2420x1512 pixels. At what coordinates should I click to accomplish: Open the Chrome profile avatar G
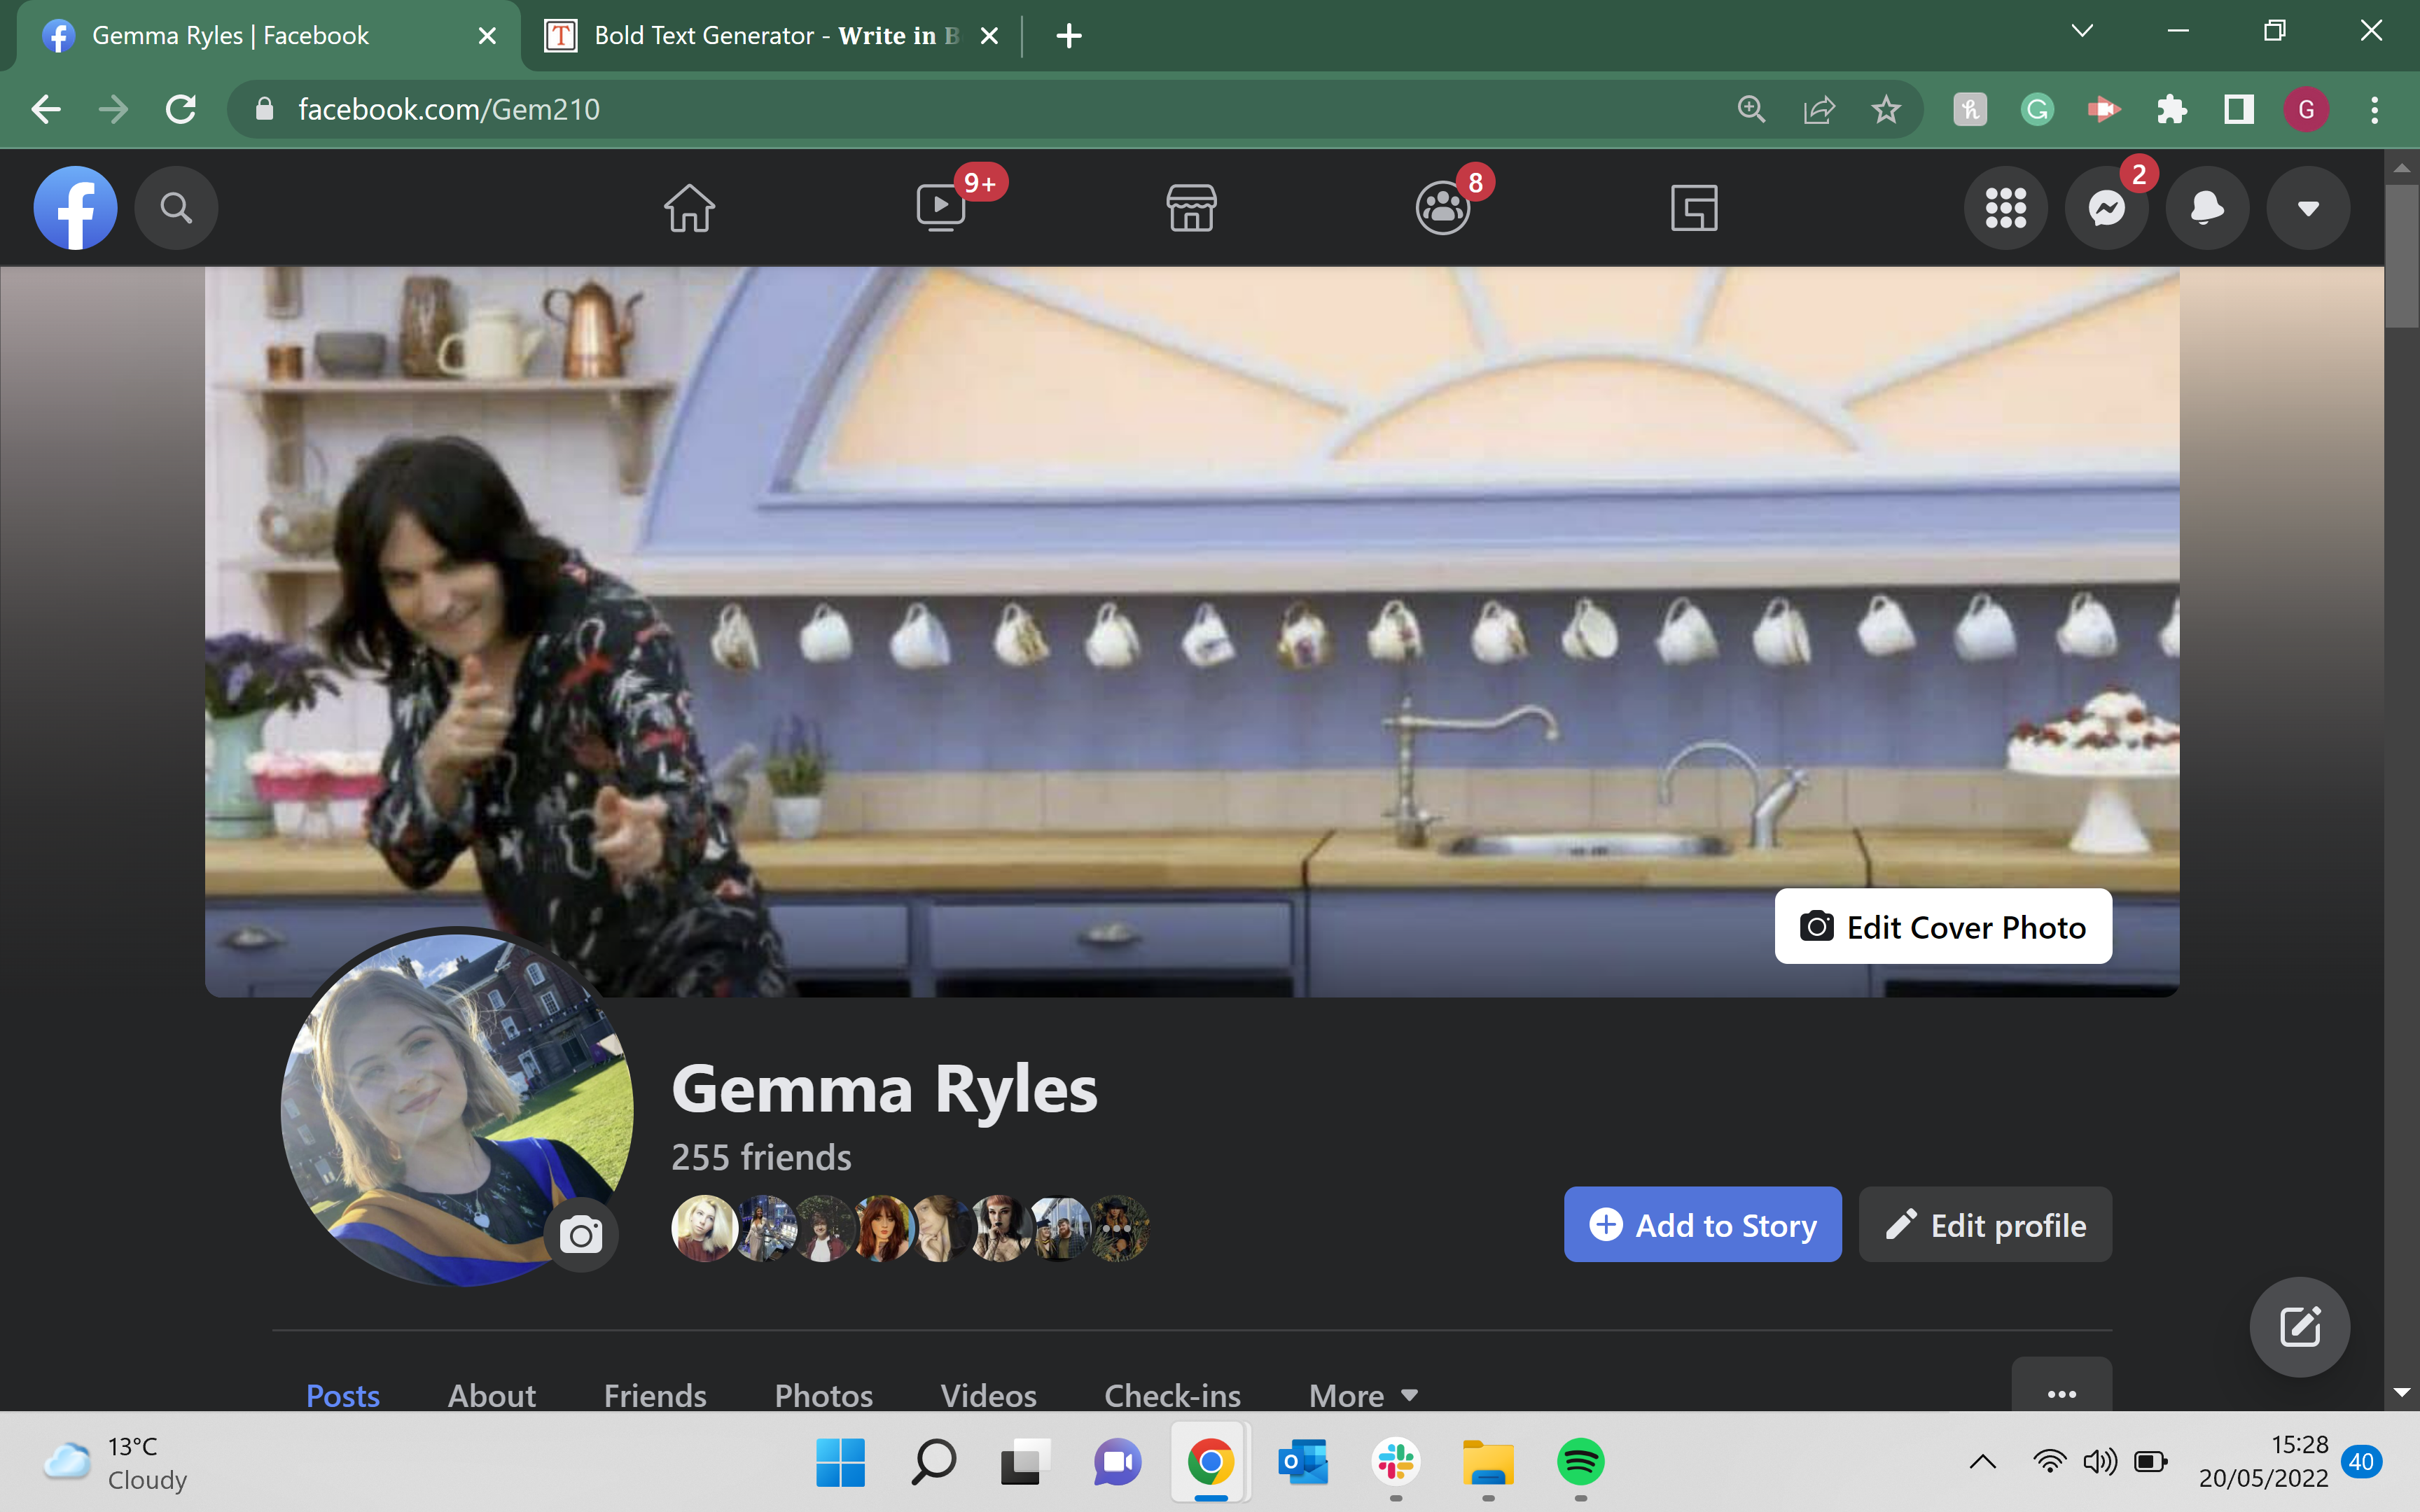coord(2306,109)
